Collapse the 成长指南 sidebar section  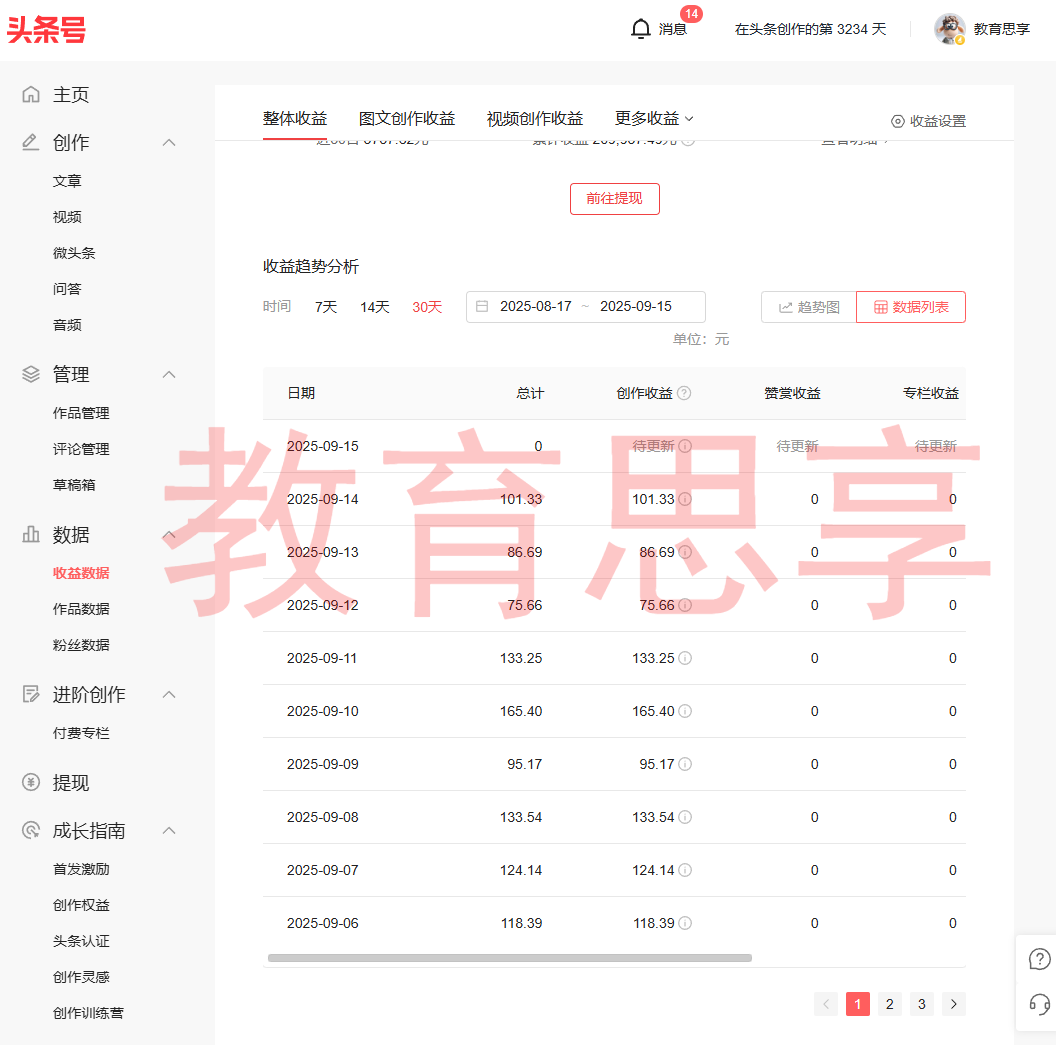point(169,831)
